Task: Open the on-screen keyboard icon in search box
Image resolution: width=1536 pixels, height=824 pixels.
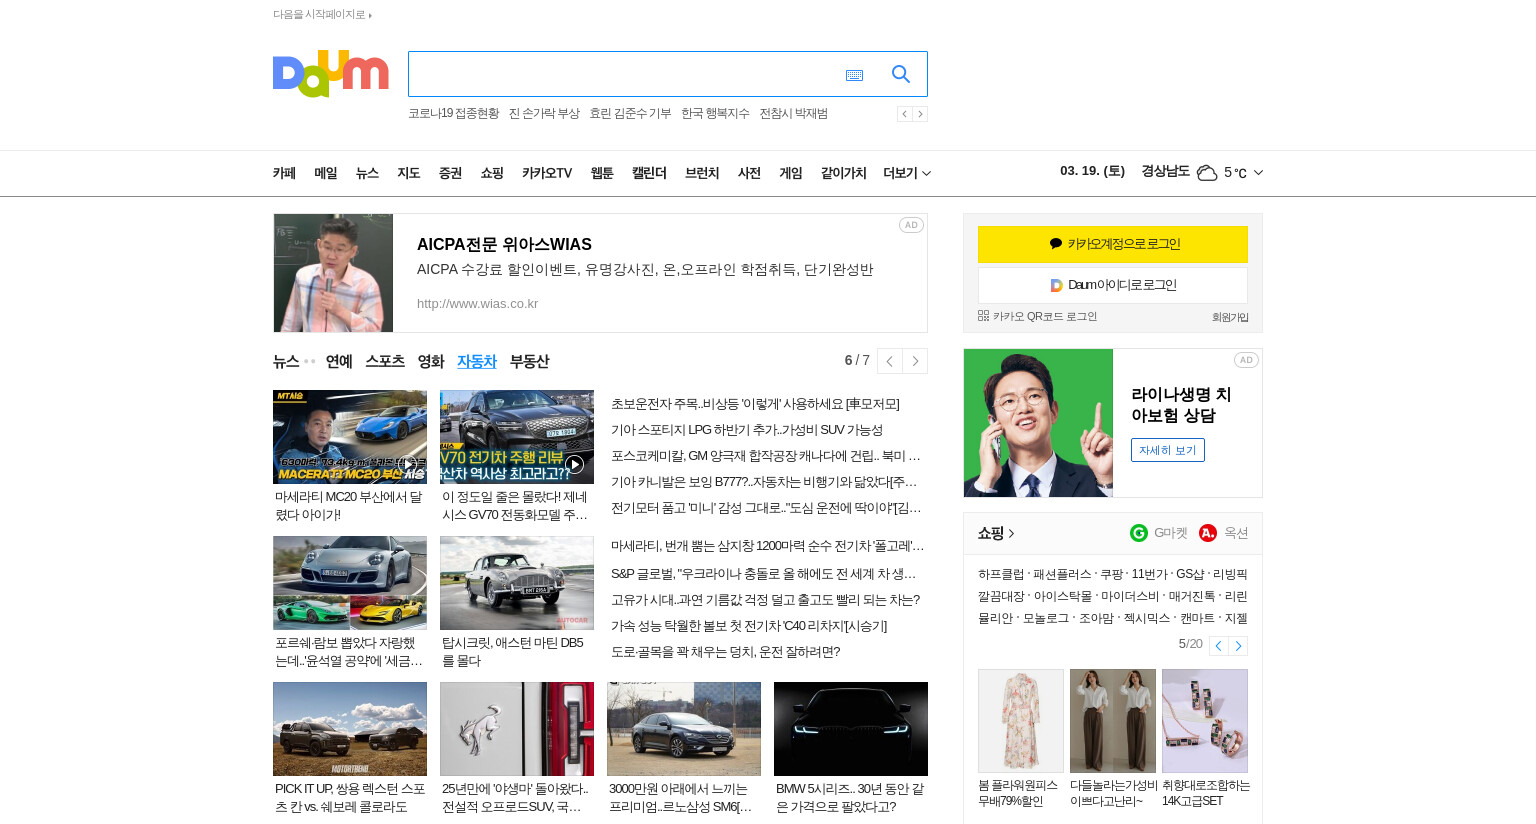Action: click(x=854, y=75)
